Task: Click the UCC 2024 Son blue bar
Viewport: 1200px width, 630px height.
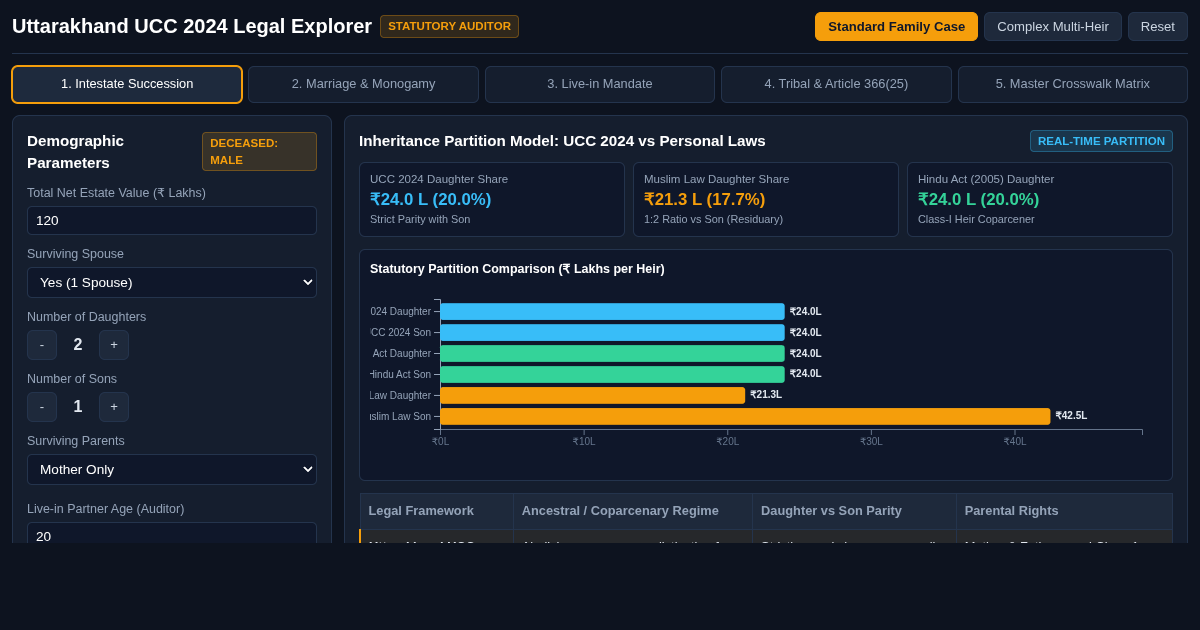Action: coord(612,333)
